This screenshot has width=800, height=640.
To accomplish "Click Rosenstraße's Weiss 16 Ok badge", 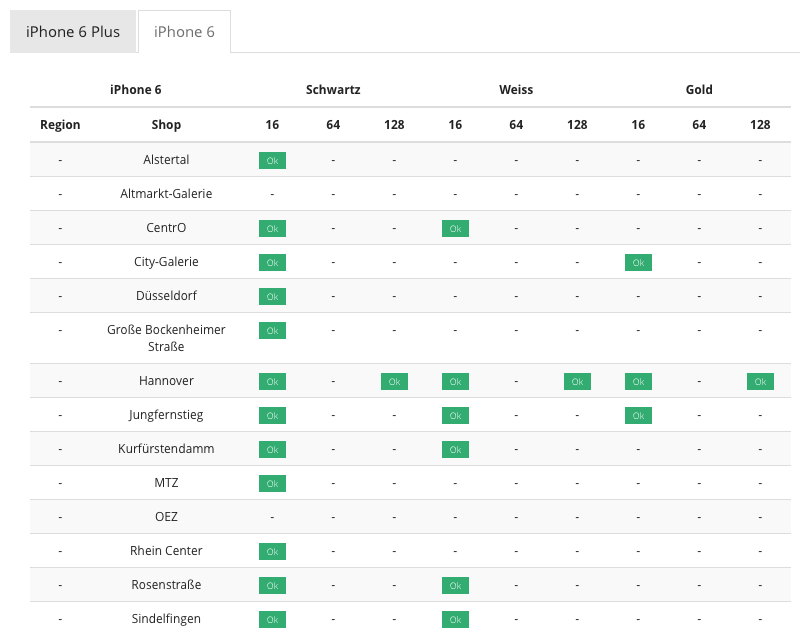I will (x=455, y=585).
